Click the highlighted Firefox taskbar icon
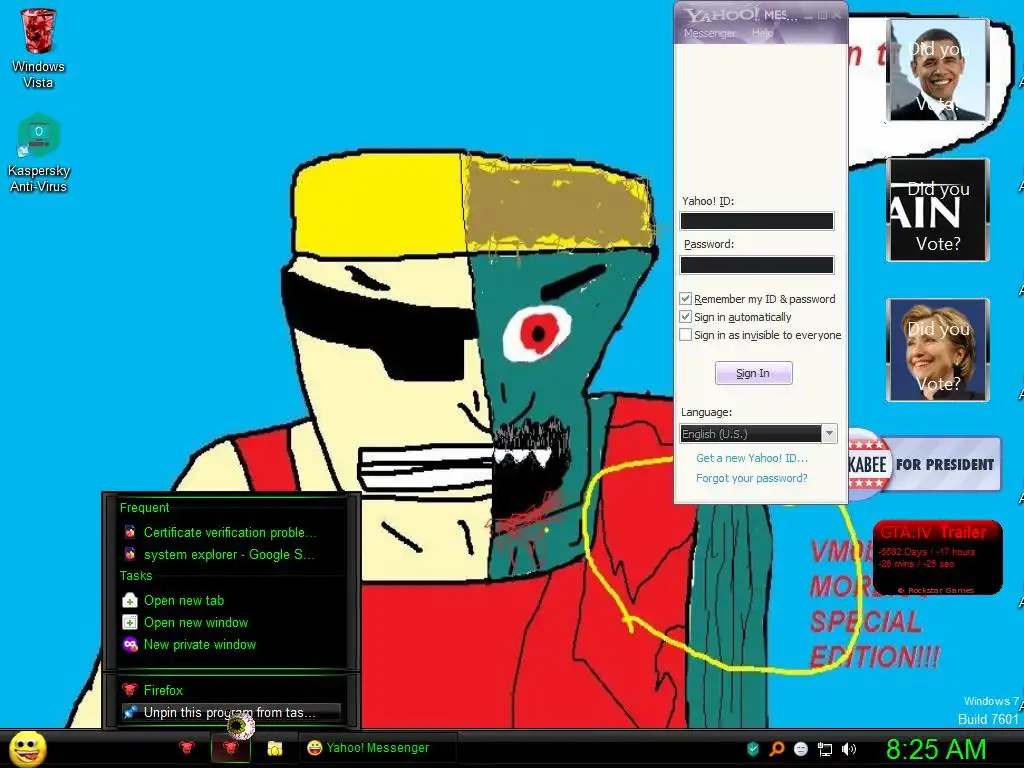The height and width of the screenshot is (768, 1024). tap(230, 748)
